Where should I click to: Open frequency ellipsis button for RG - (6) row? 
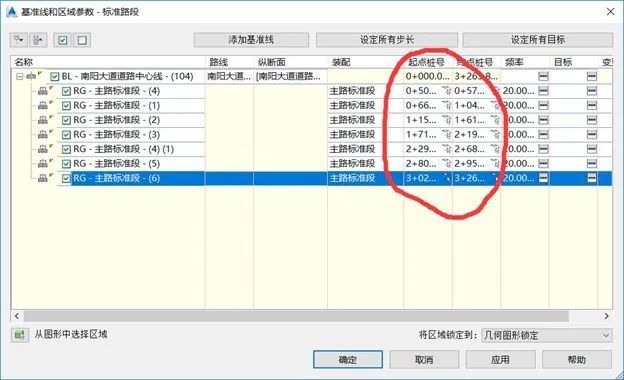pyautogui.click(x=544, y=178)
